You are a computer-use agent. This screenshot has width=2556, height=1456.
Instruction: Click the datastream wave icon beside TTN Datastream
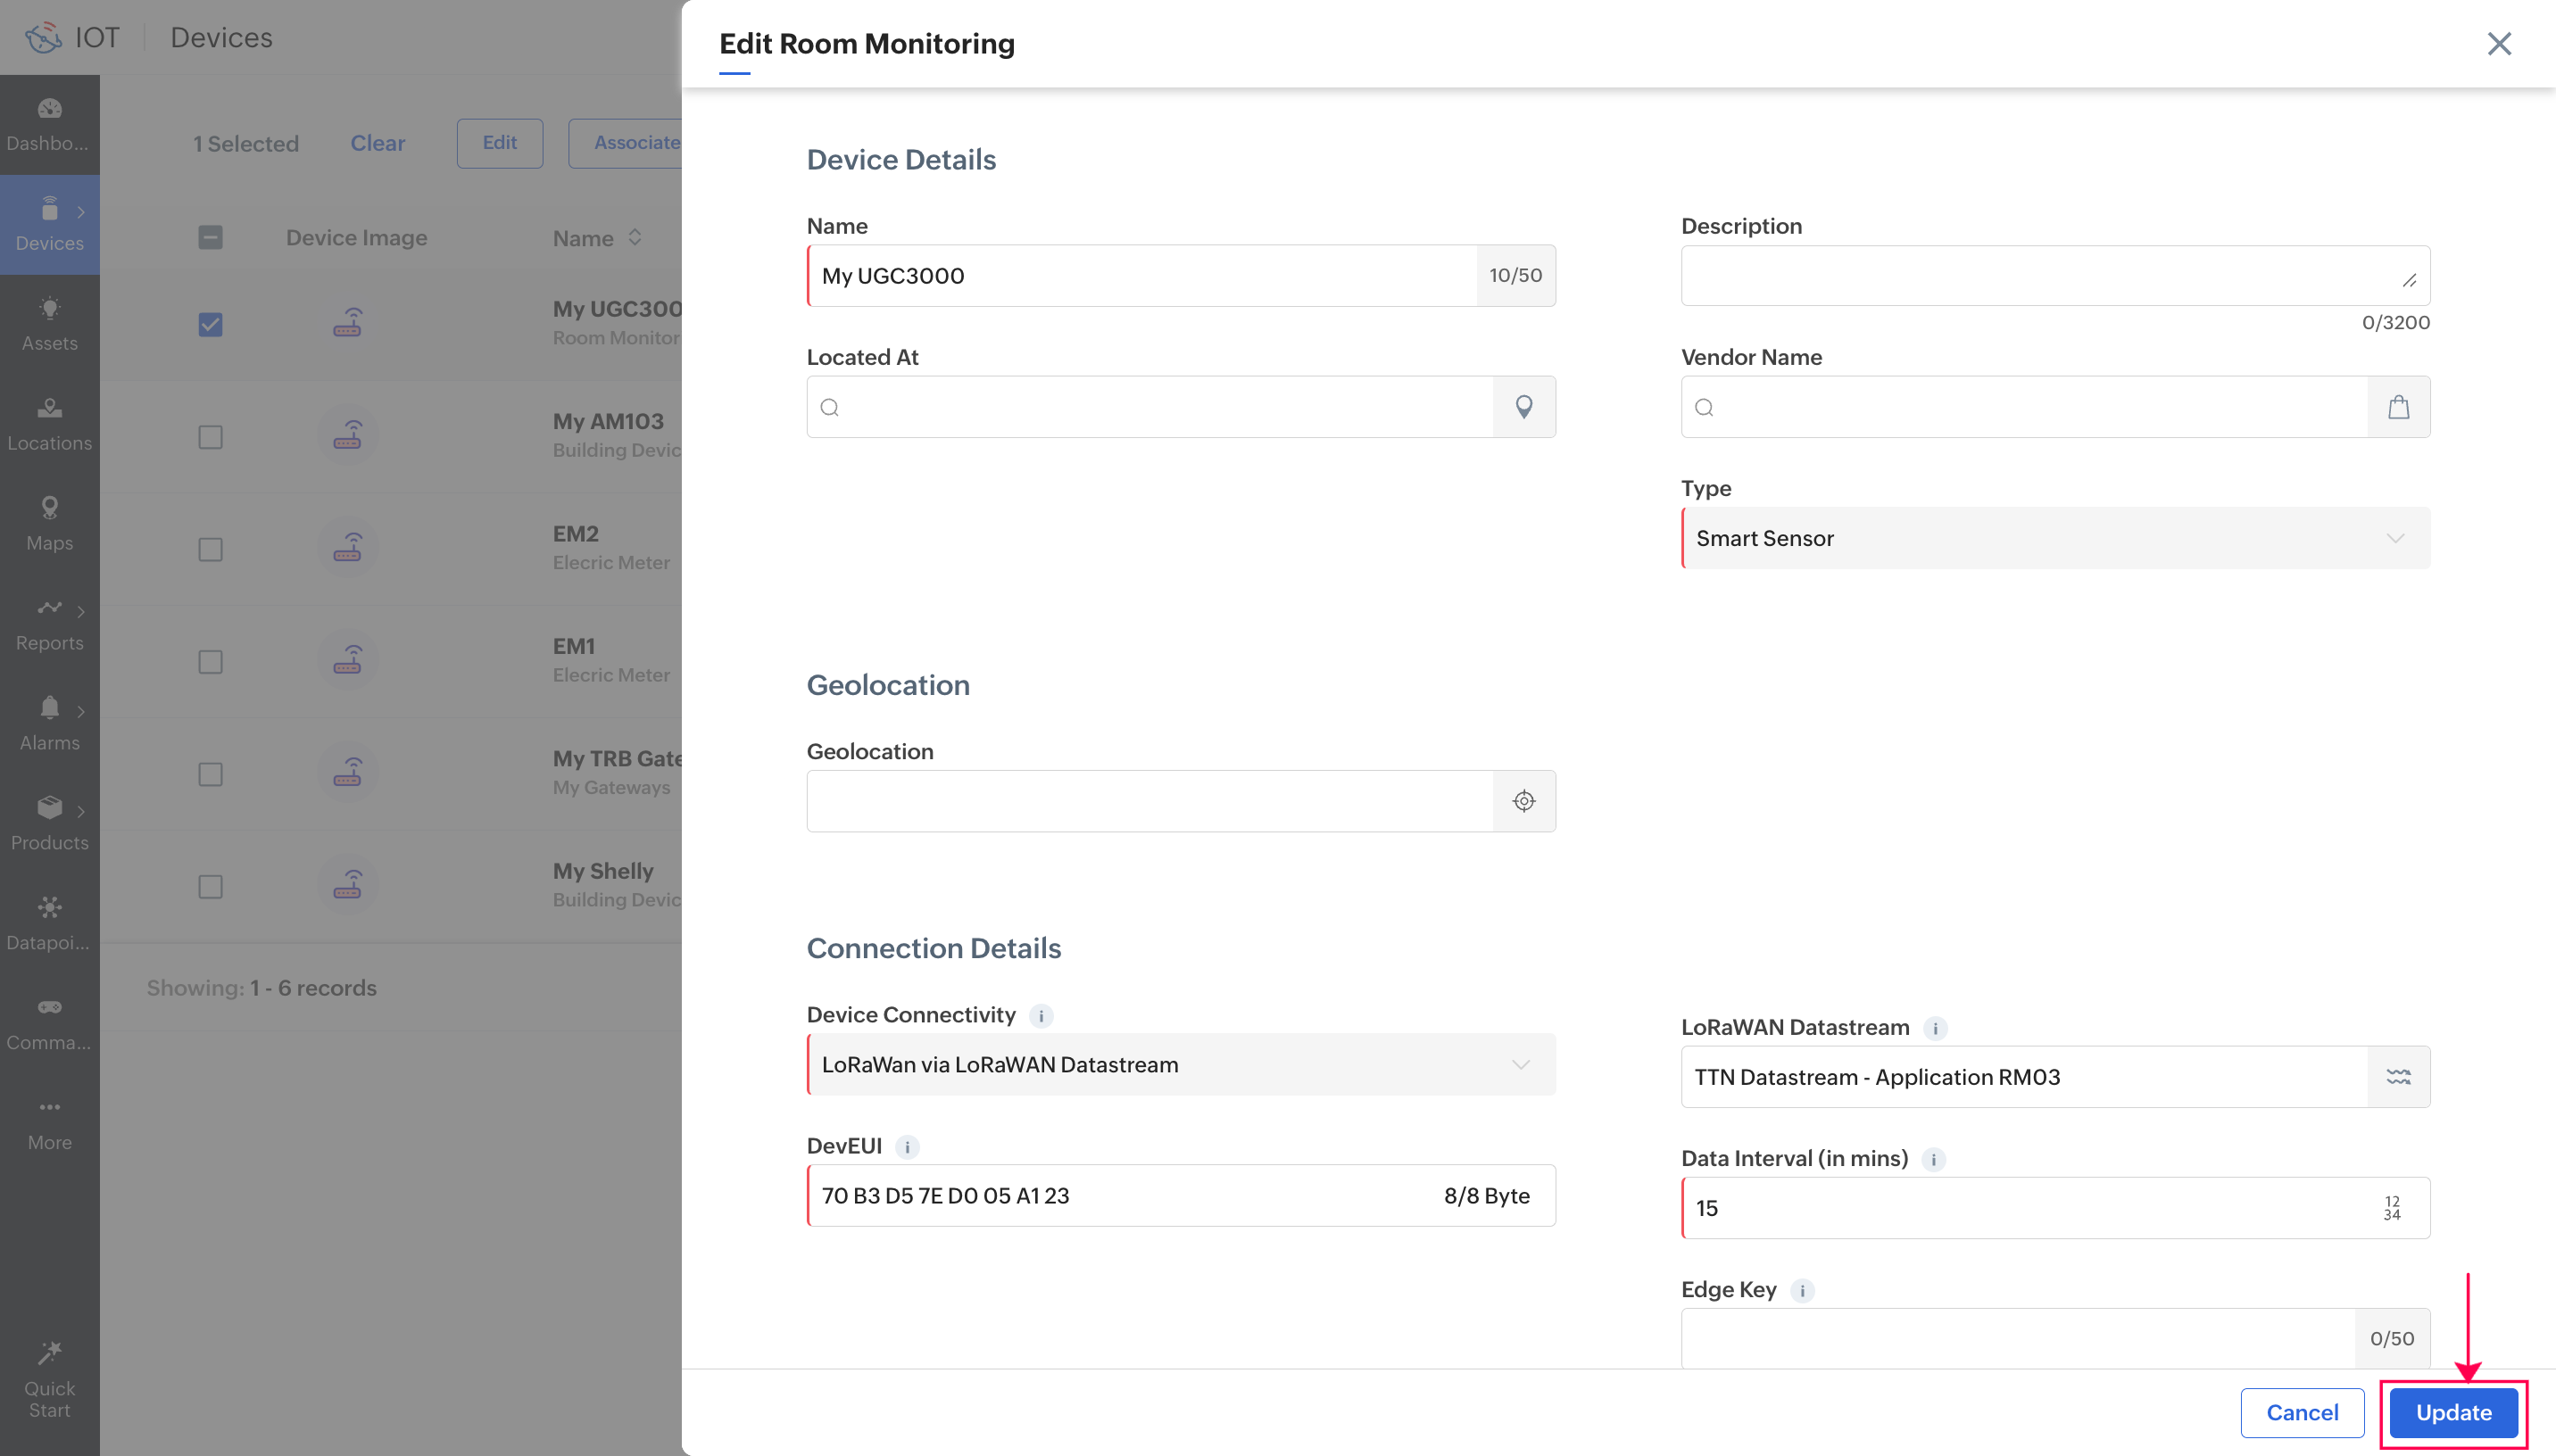[2398, 1077]
